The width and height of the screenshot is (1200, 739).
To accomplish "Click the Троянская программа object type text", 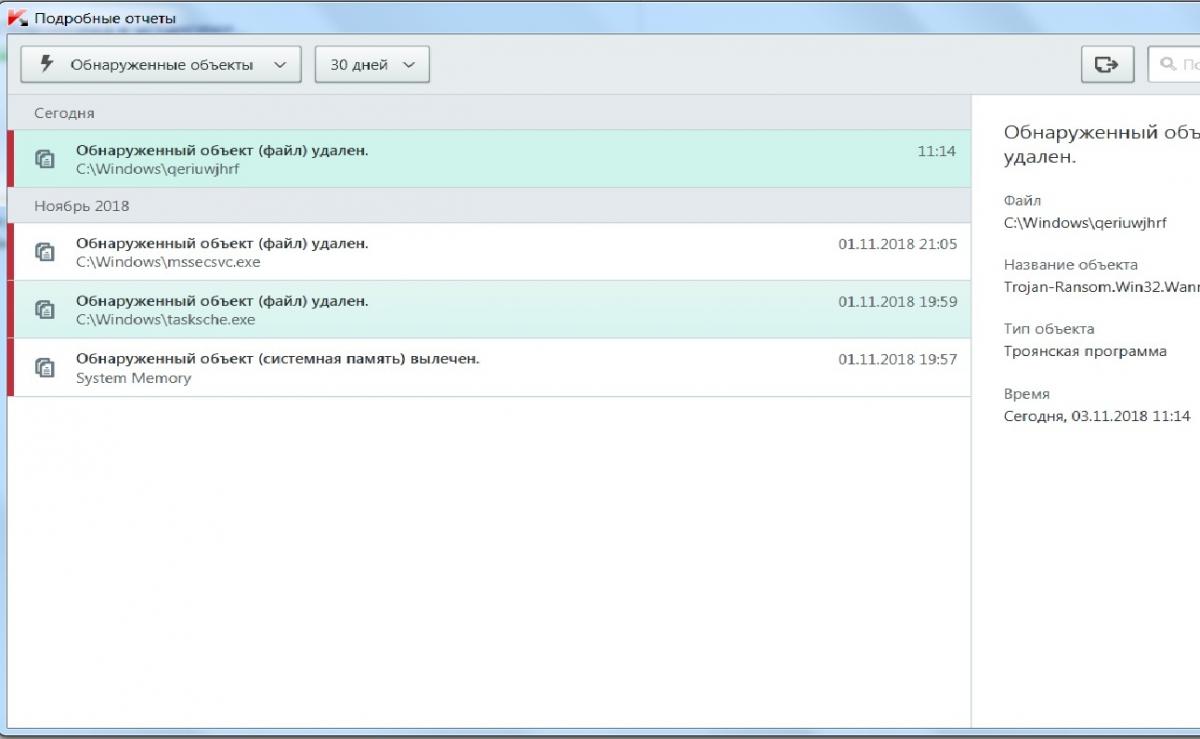I will coord(1085,351).
